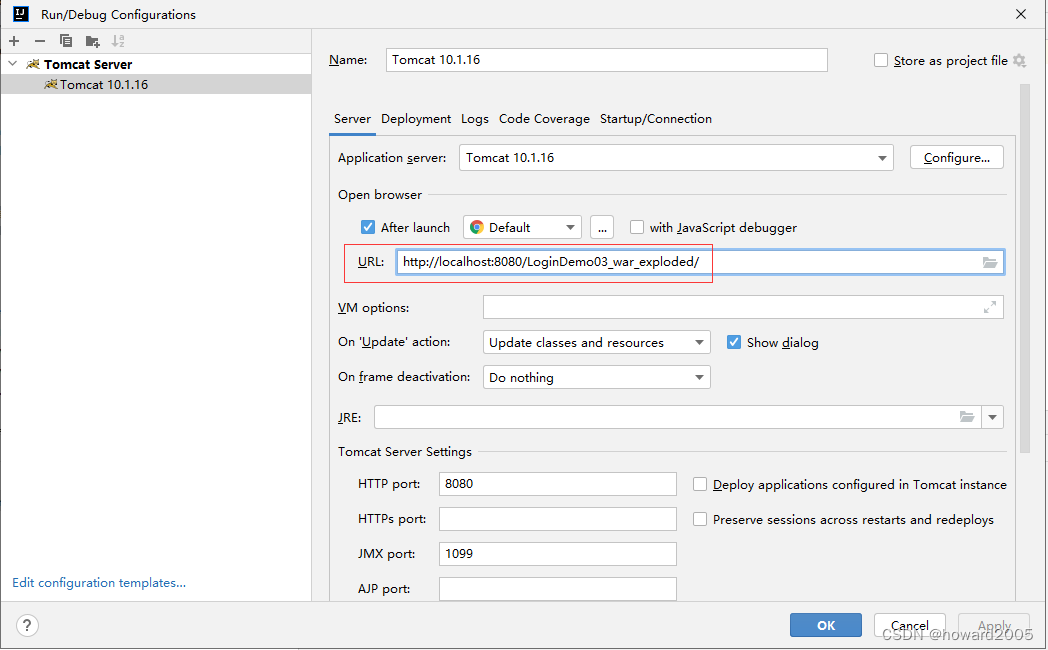Viewport: 1048px width, 650px height.
Task: Click the Open browser section label
Action: point(380,194)
